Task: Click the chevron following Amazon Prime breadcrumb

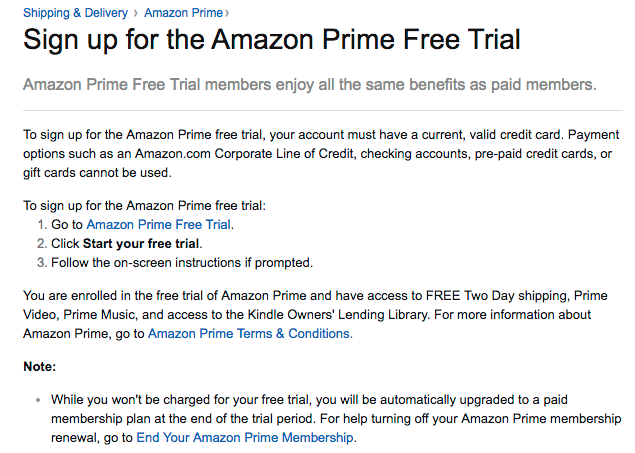Action: point(227,13)
